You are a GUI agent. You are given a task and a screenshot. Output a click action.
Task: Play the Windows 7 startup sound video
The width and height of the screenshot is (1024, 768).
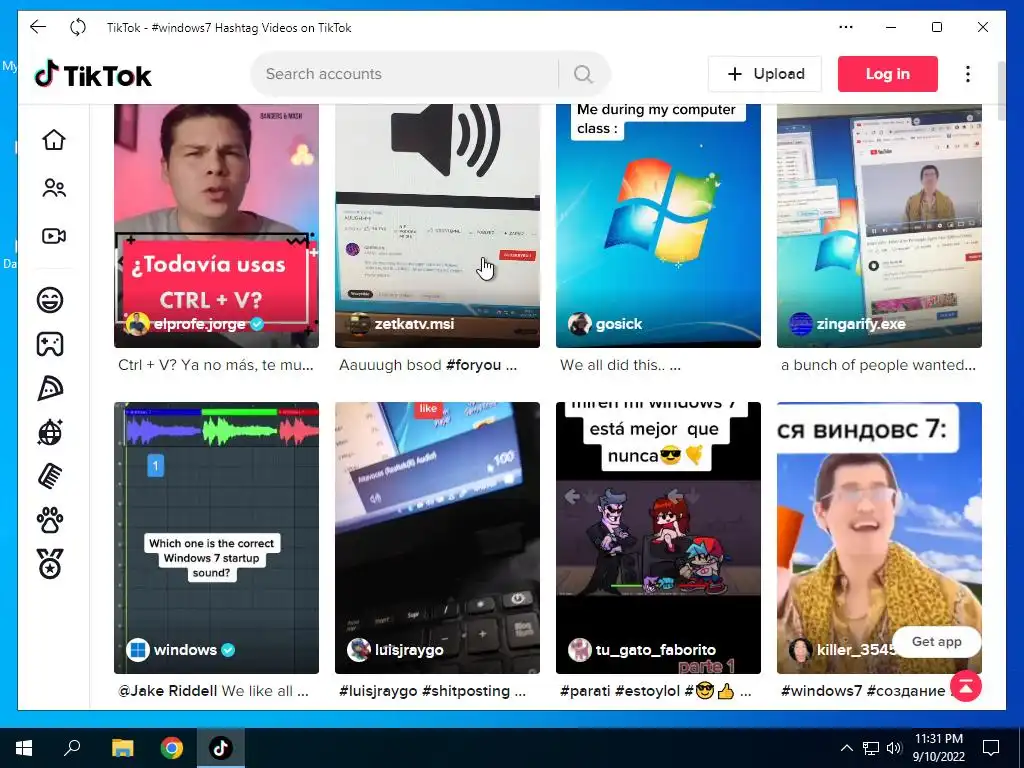(x=216, y=537)
